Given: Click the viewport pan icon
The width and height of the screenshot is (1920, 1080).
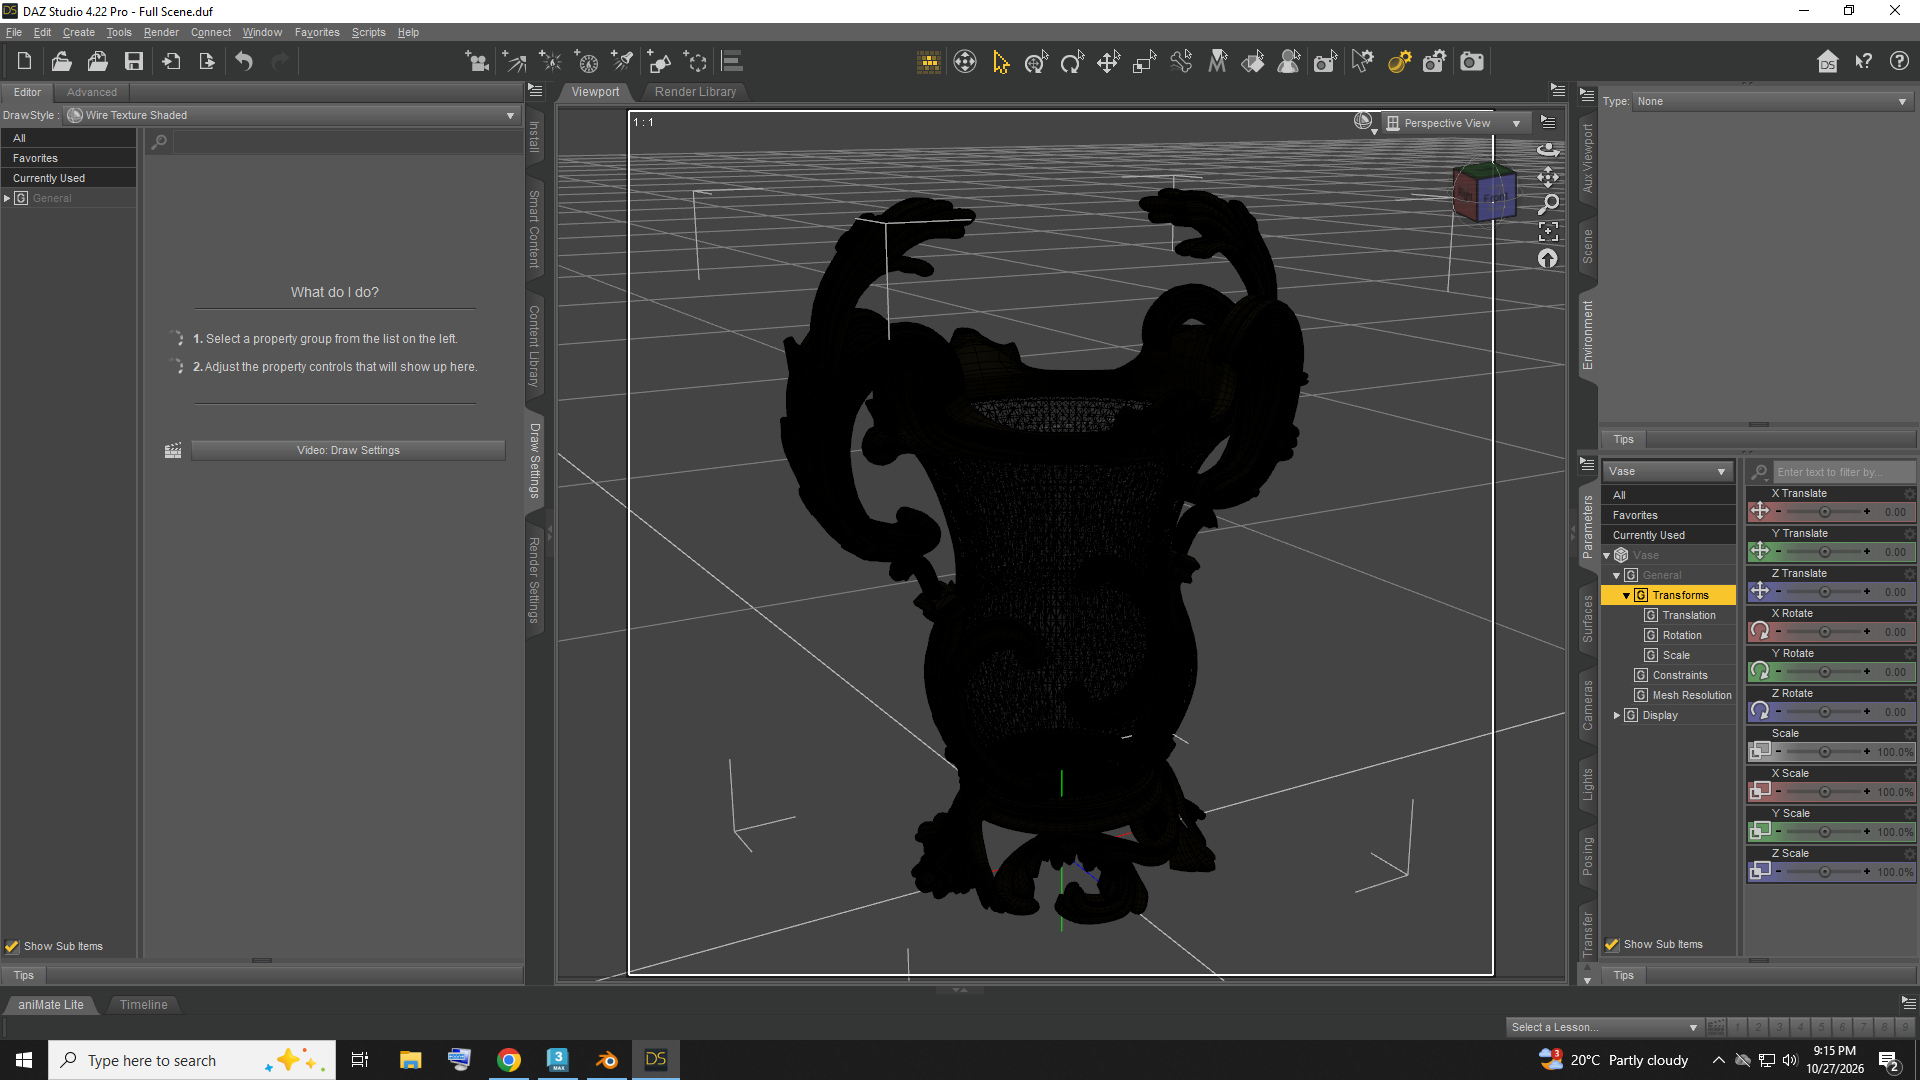Looking at the screenshot, I should [1548, 177].
